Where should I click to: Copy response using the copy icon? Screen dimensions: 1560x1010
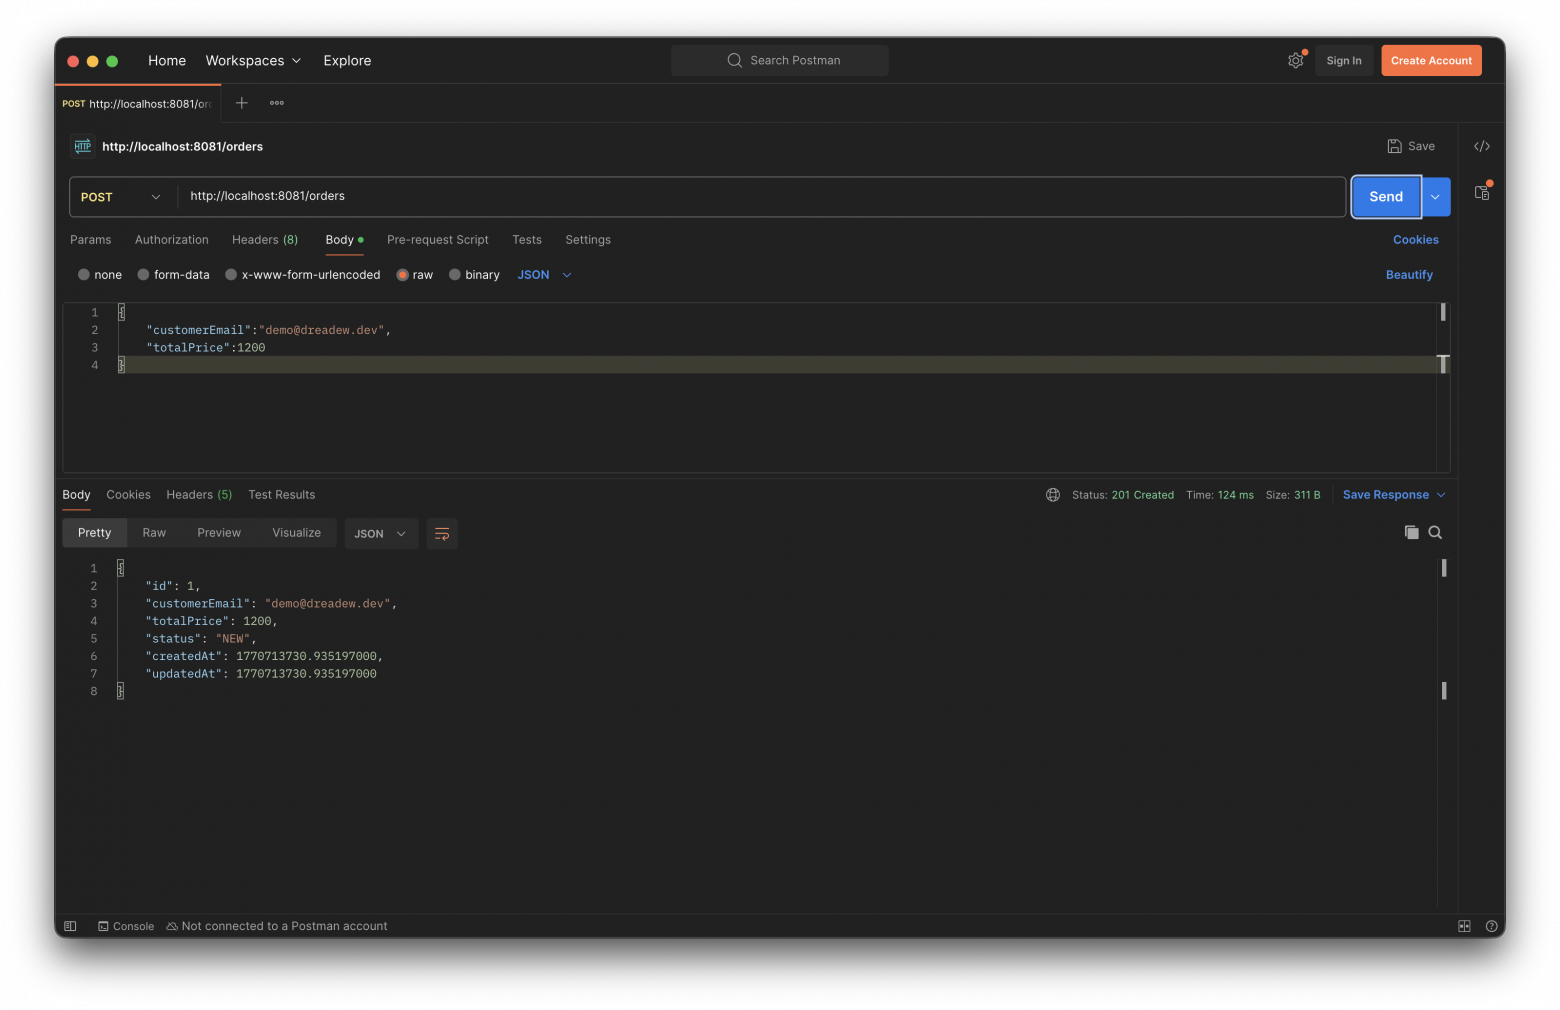click(1411, 532)
